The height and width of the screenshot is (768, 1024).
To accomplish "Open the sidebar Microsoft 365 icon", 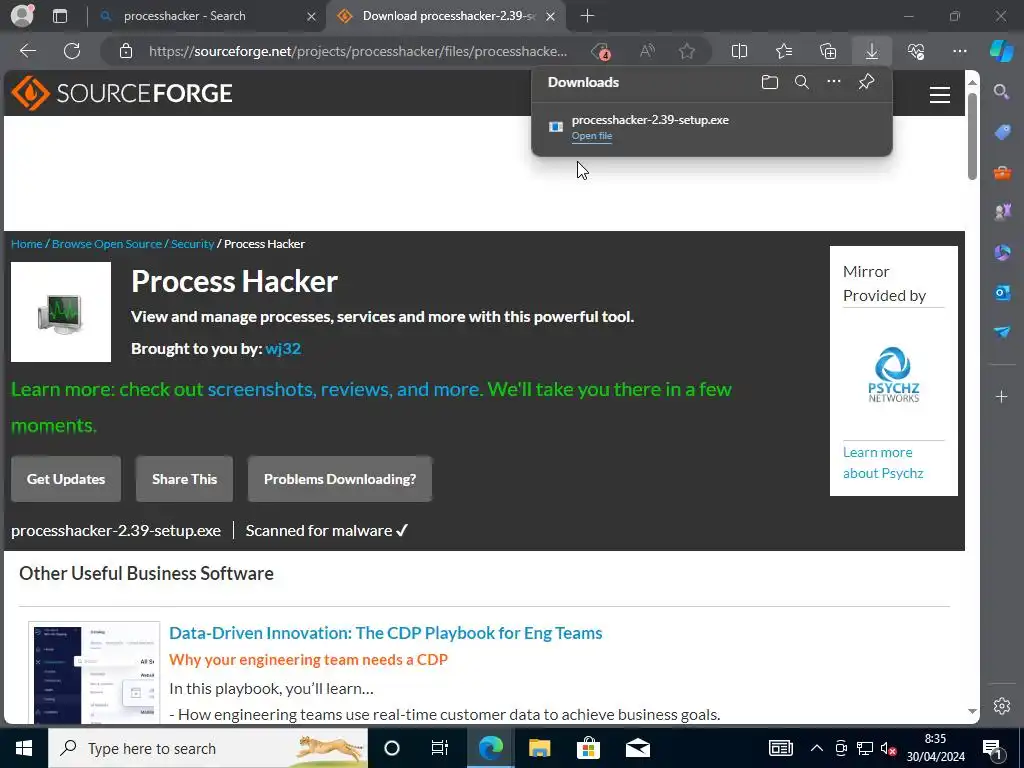I will [1002, 252].
